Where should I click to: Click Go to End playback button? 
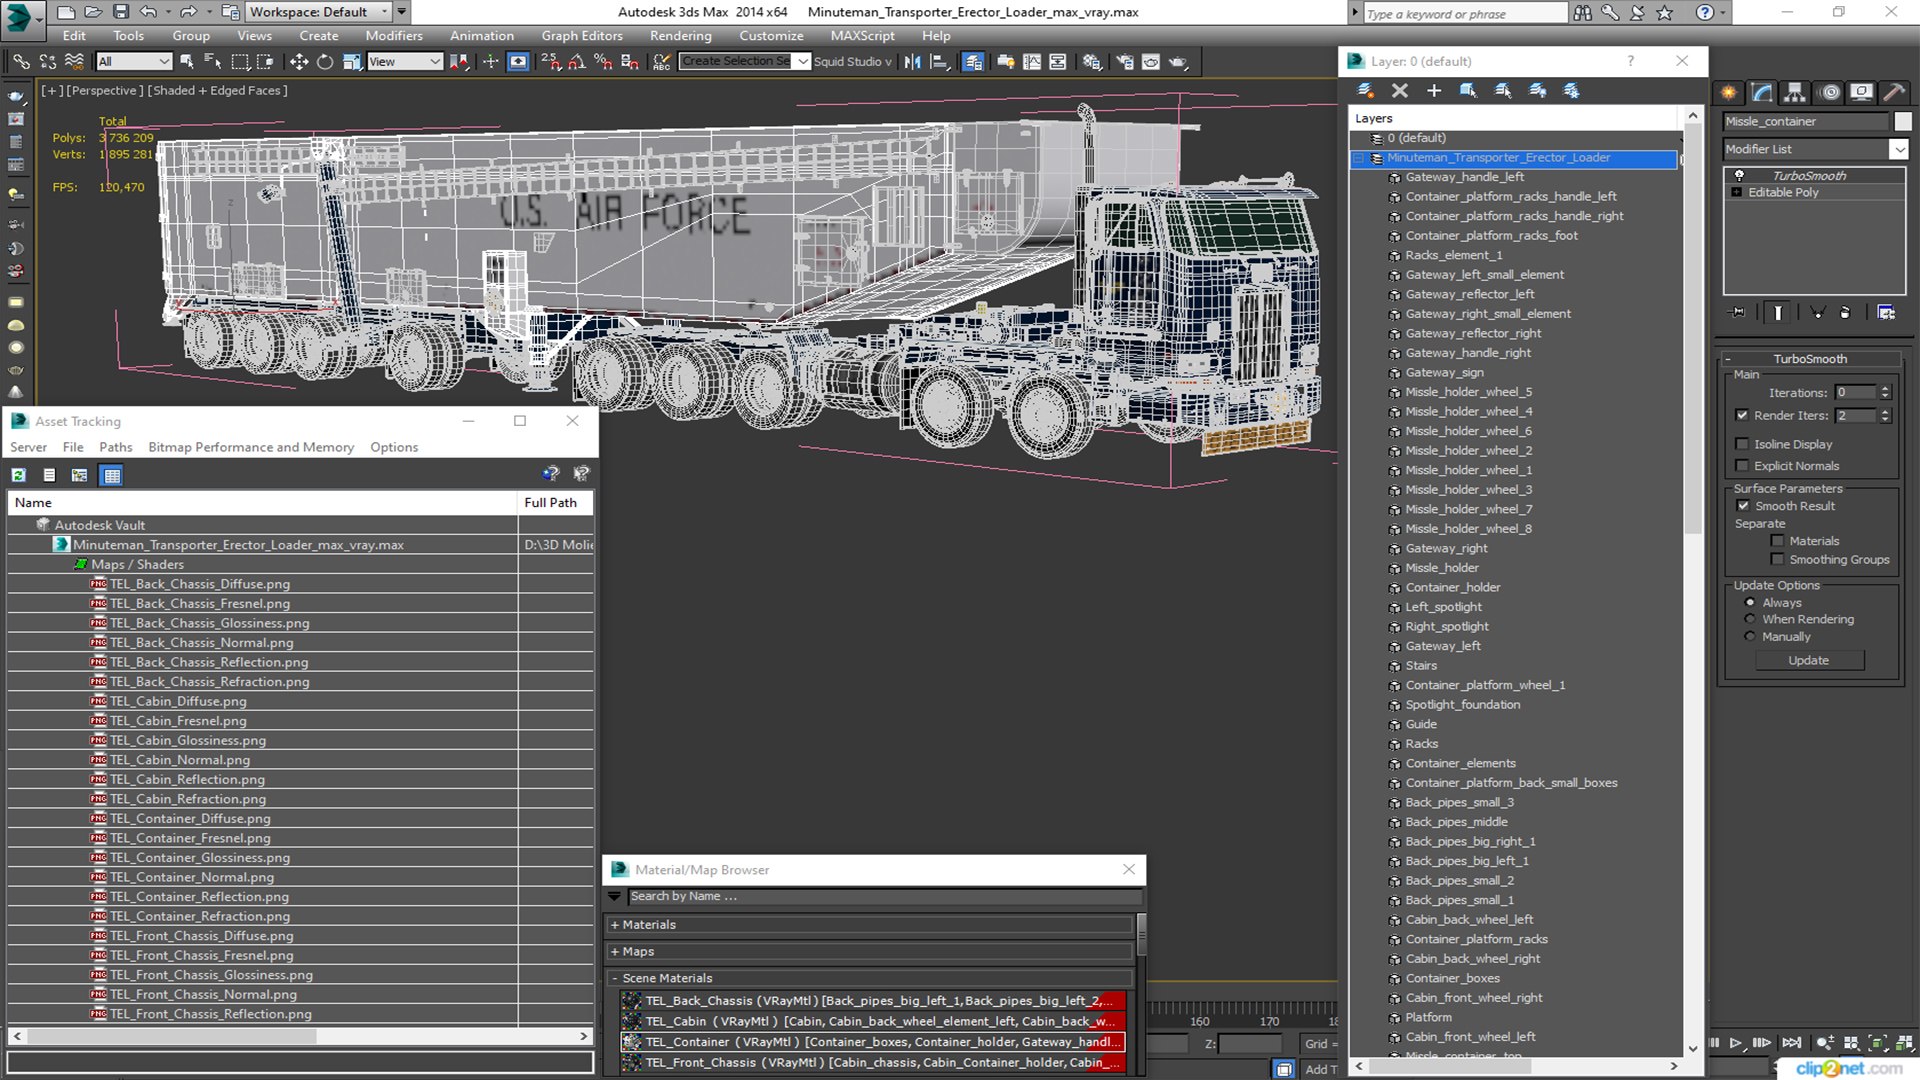tap(1792, 1043)
